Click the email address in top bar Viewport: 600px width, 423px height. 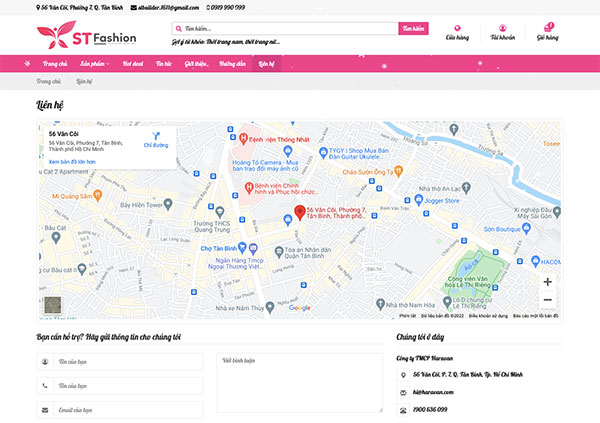pyautogui.click(x=168, y=7)
